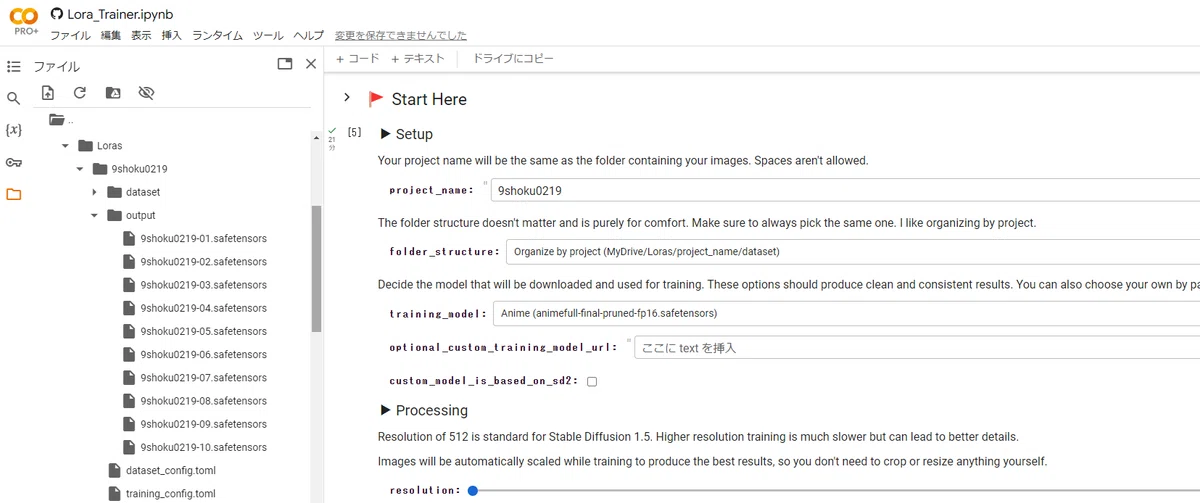
Task: Click the Lora_Trainer.ipynb notebook title
Action: coord(118,14)
